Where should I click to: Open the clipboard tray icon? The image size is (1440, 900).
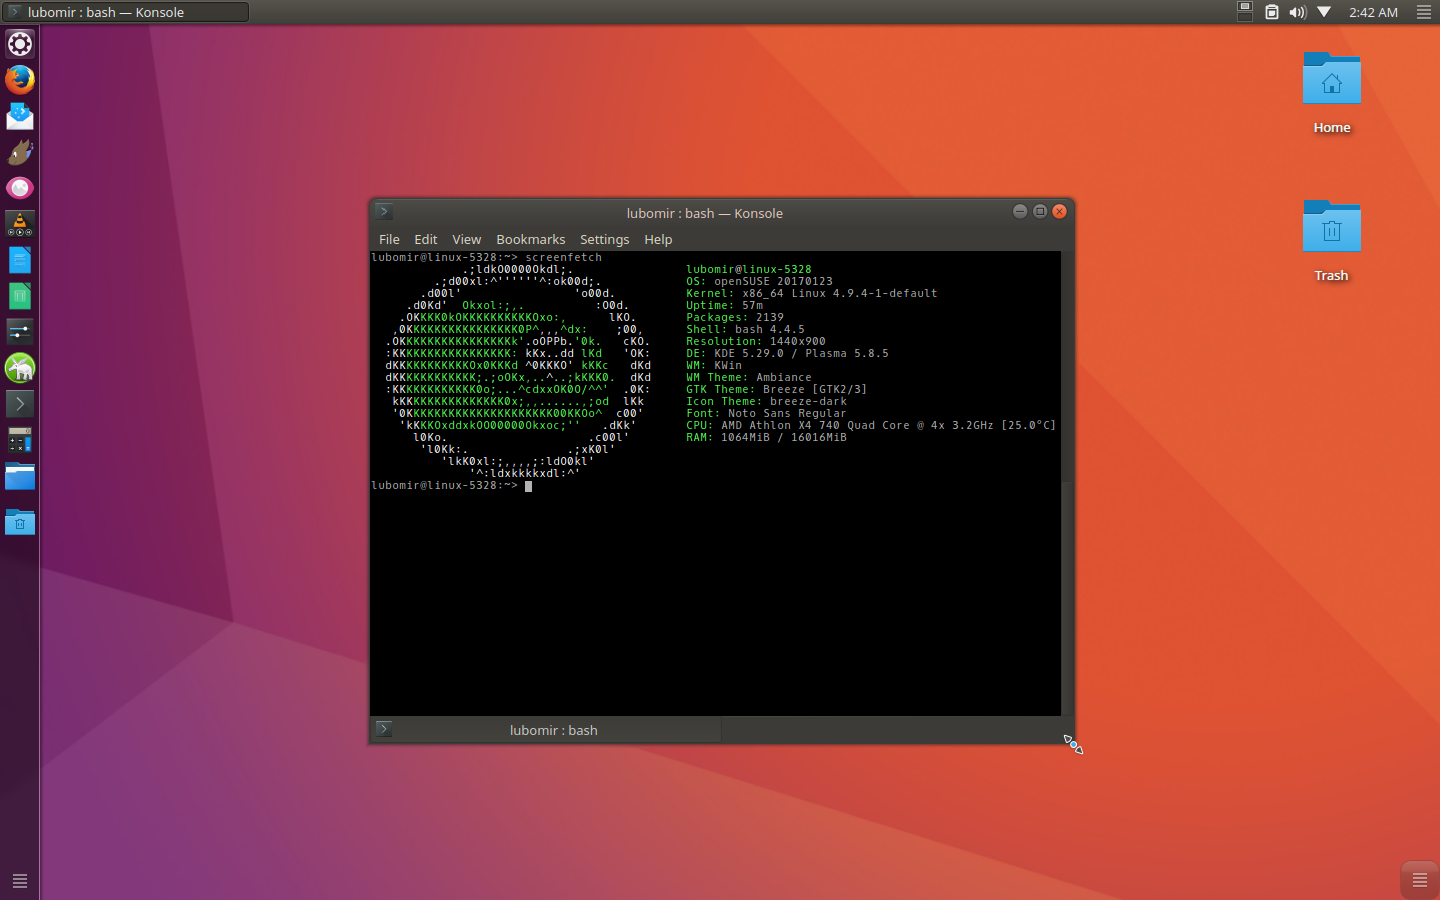click(x=1272, y=12)
